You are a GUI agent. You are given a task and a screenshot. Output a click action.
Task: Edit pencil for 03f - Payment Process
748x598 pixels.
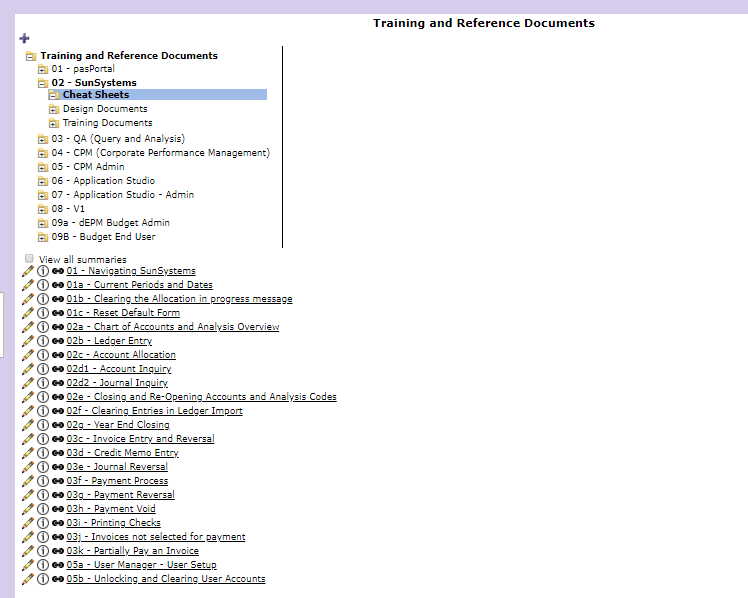[28, 481]
